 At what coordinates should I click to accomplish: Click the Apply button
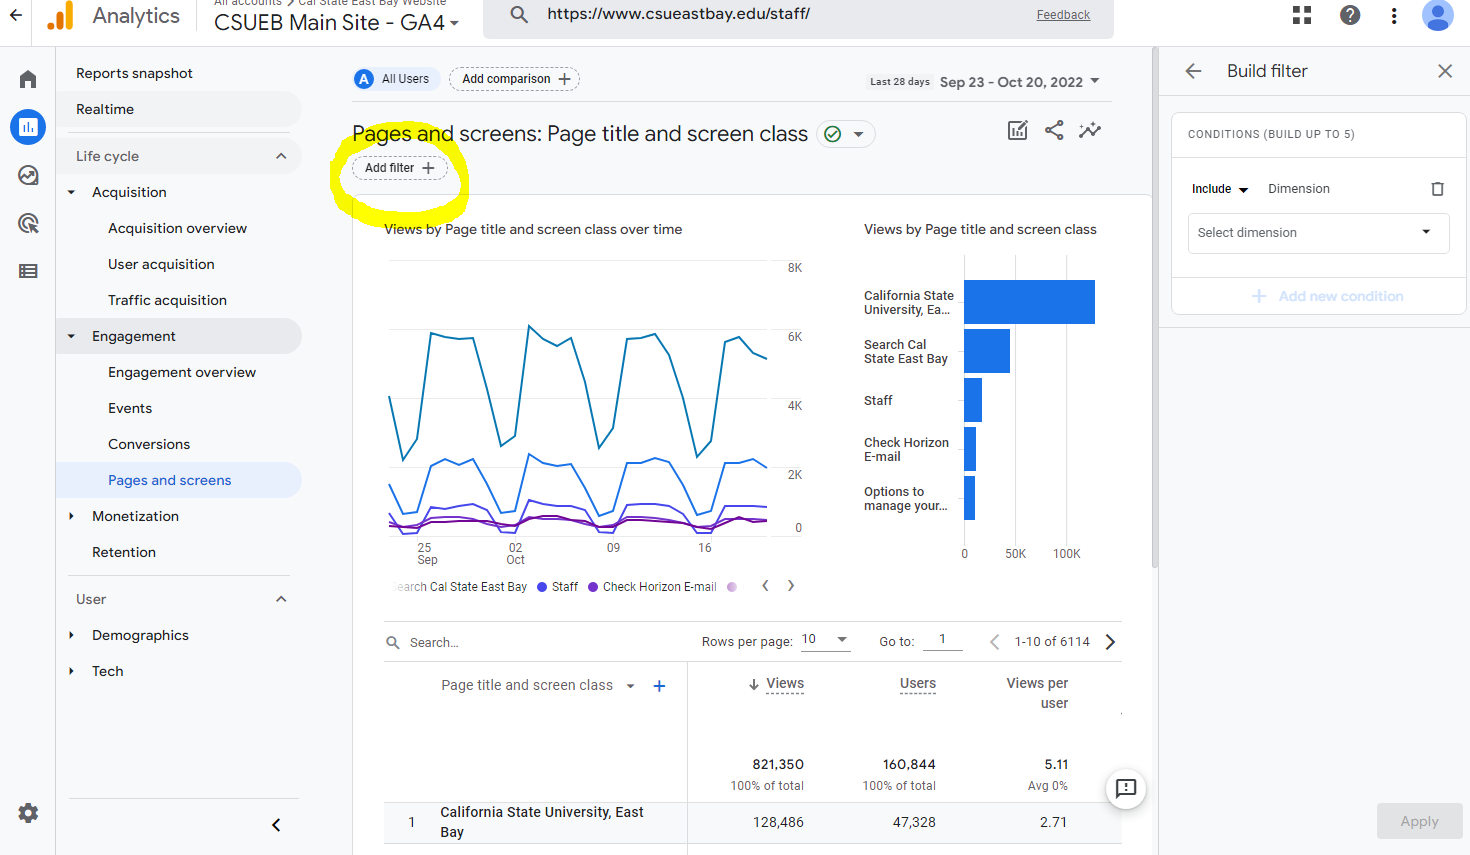tap(1419, 821)
